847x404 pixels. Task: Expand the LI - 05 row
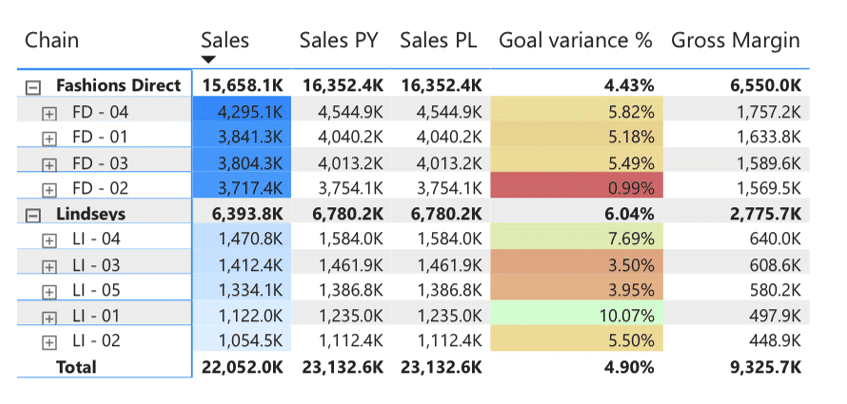(49, 292)
